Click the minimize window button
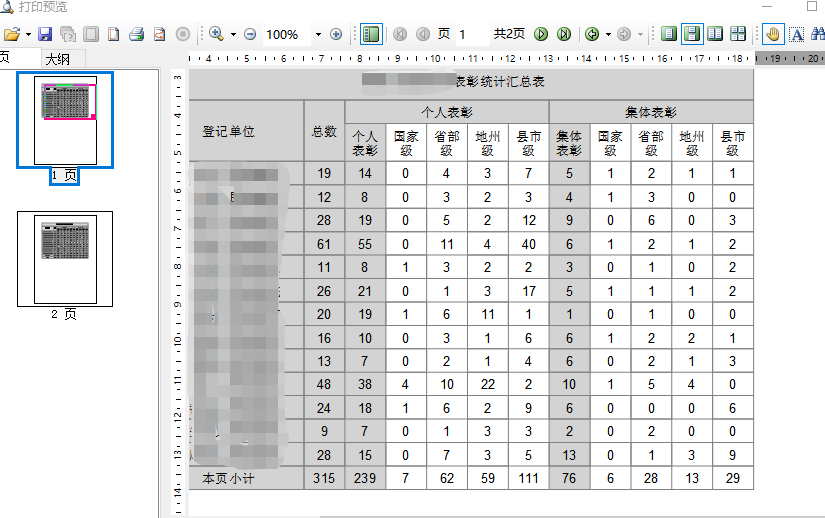Image resolution: width=825 pixels, height=518 pixels. [767, 6]
